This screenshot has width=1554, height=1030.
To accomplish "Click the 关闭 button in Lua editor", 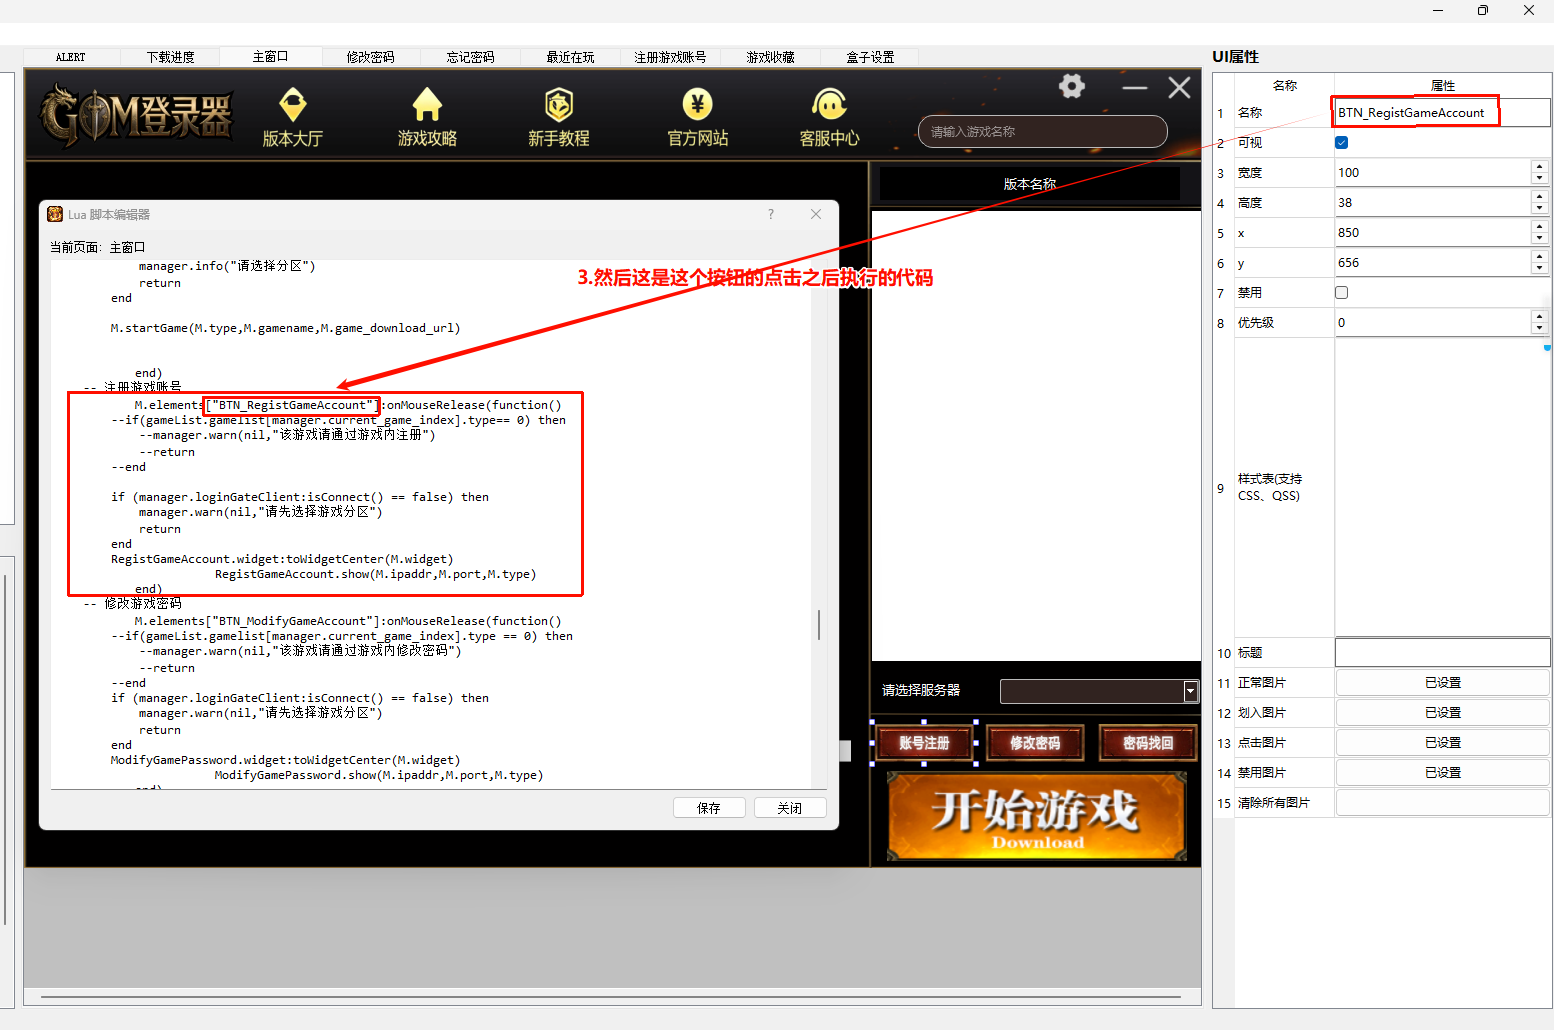I will pyautogui.click(x=790, y=808).
